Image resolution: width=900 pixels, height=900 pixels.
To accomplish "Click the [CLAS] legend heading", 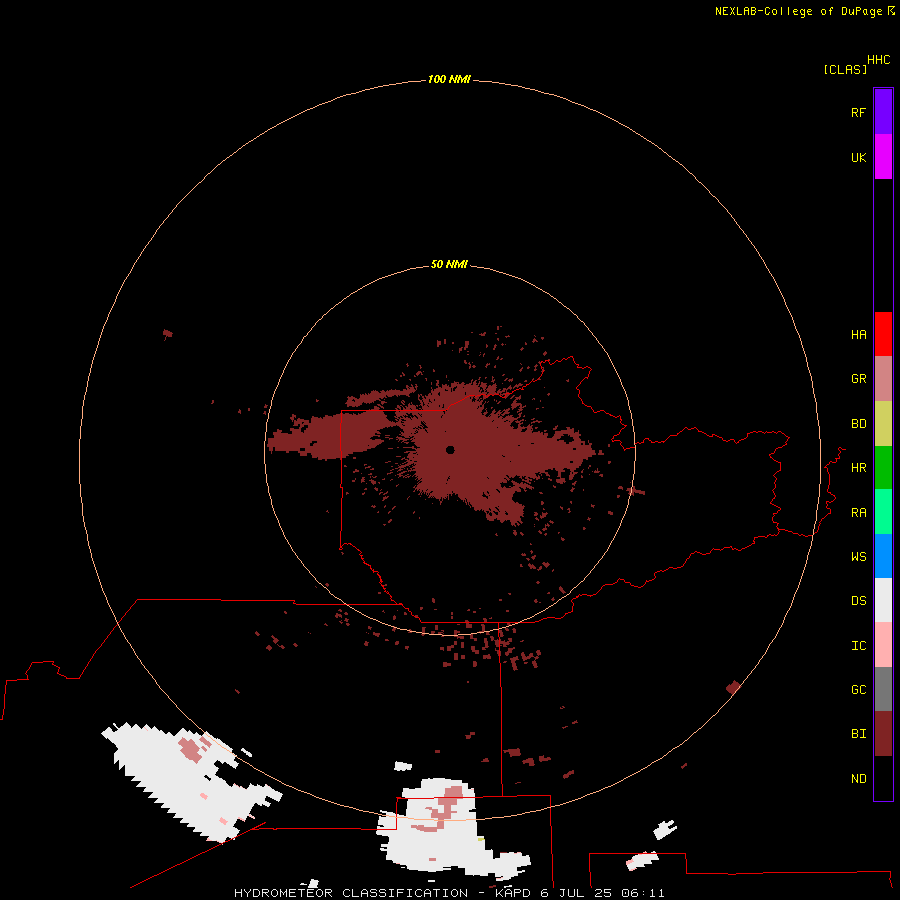I will (x=845, y=69).
